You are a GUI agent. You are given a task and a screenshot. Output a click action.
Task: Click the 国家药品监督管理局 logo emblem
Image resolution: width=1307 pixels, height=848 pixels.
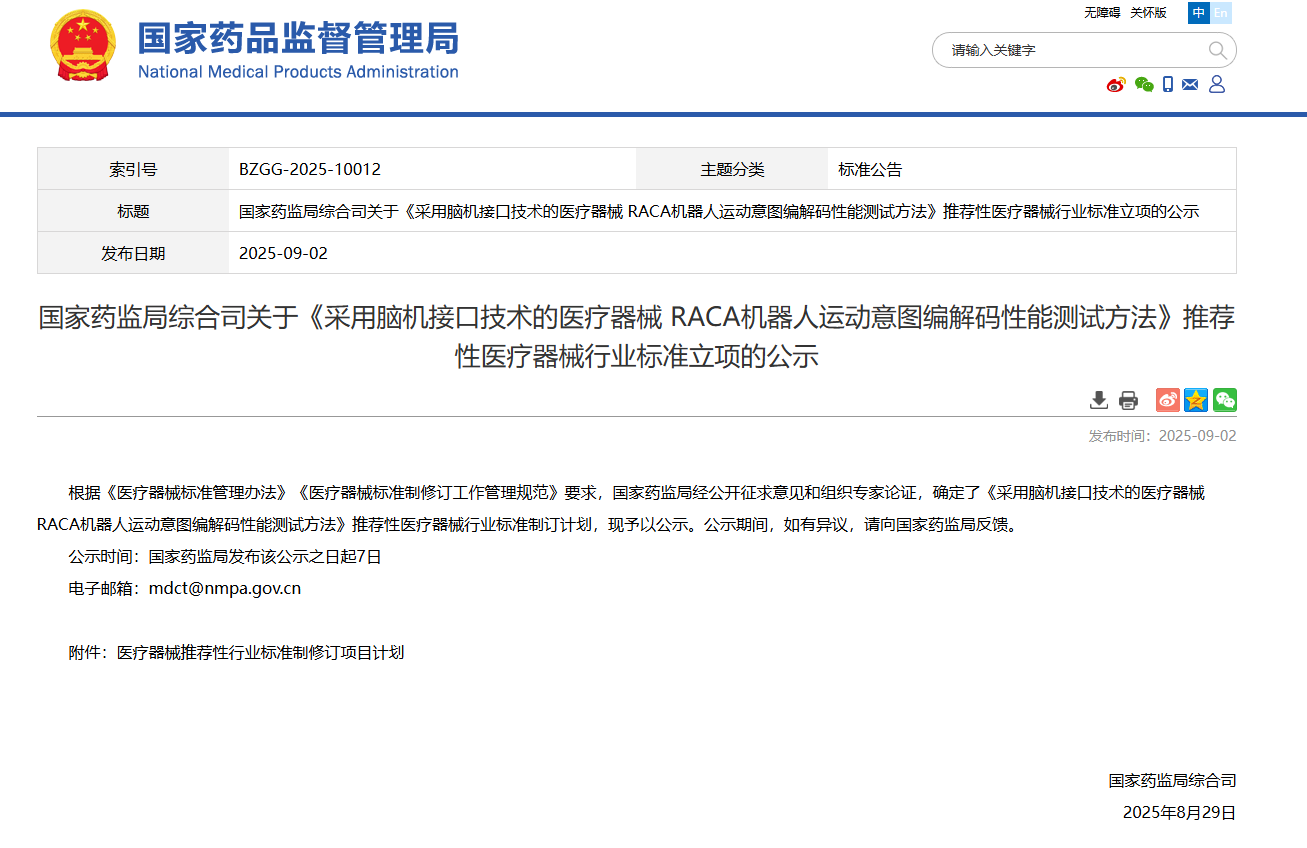pos(82,46)
